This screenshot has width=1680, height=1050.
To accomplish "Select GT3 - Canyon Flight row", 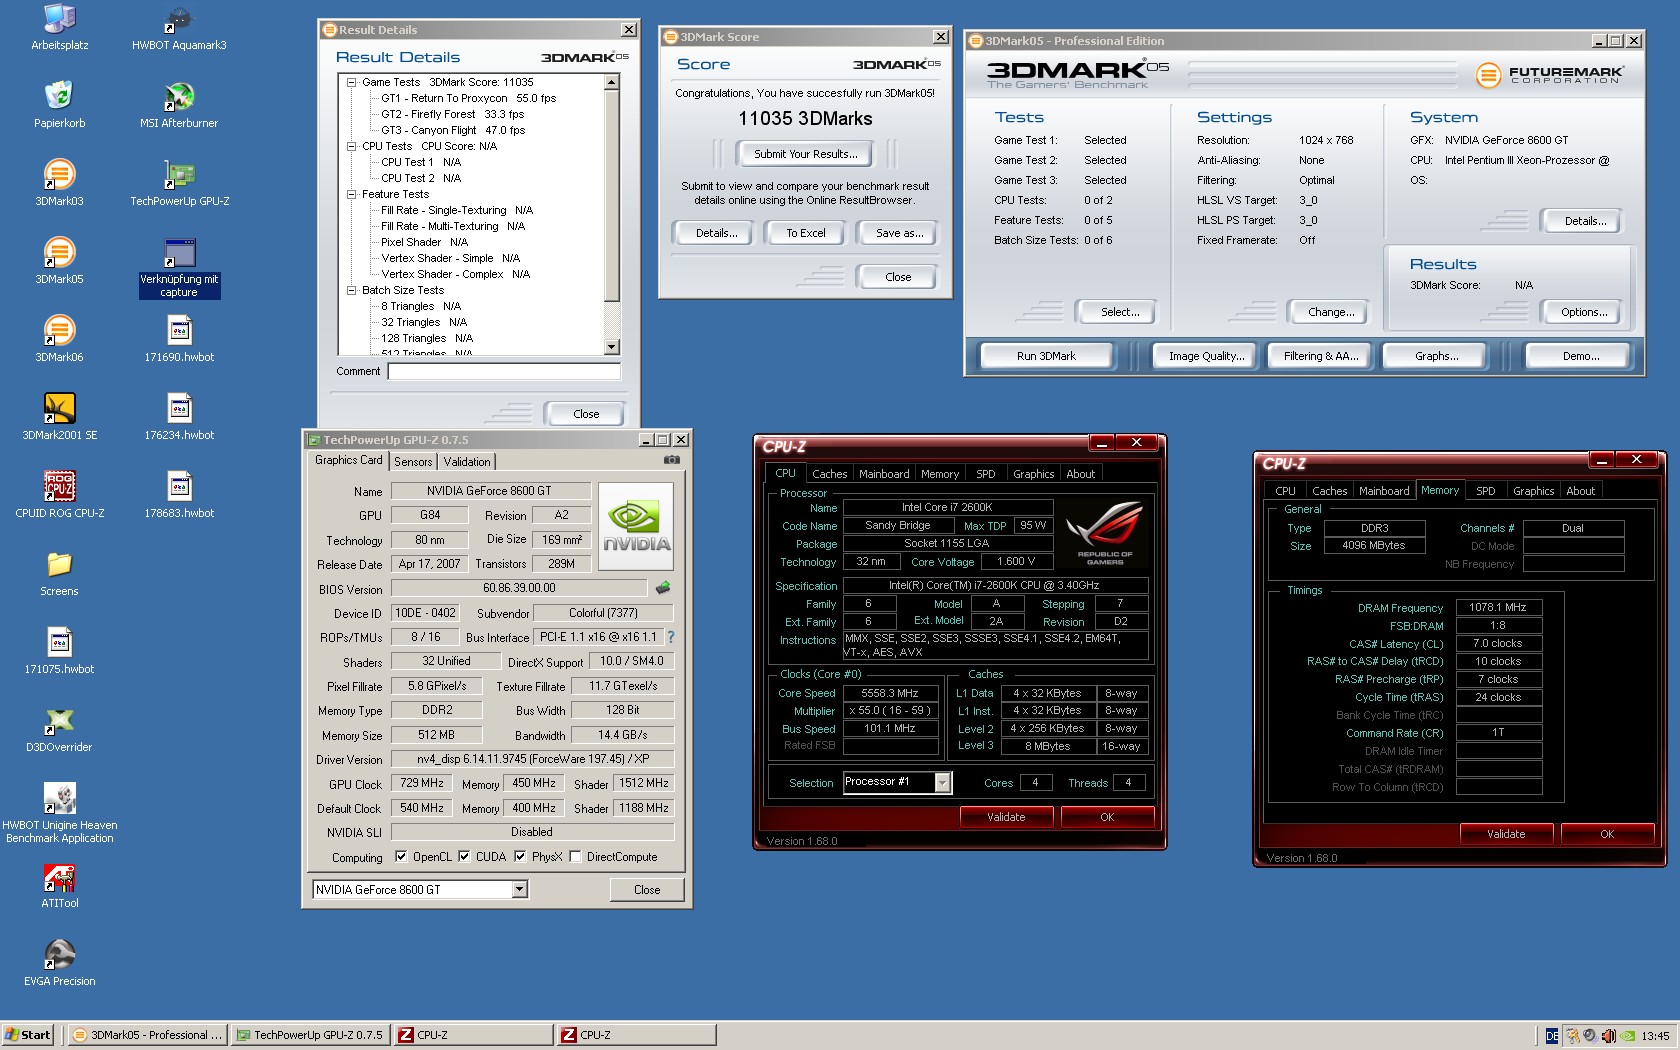I will pos(452,130).
